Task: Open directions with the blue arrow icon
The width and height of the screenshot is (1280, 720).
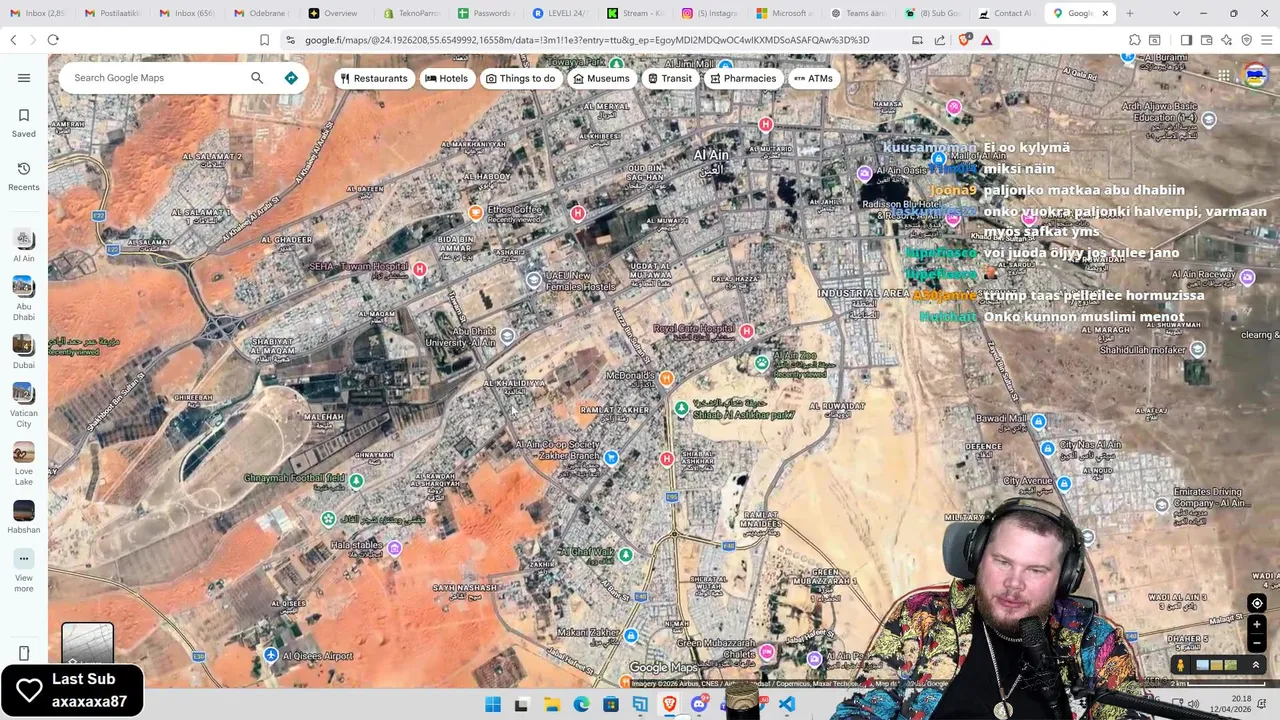Action: (291, 78)
